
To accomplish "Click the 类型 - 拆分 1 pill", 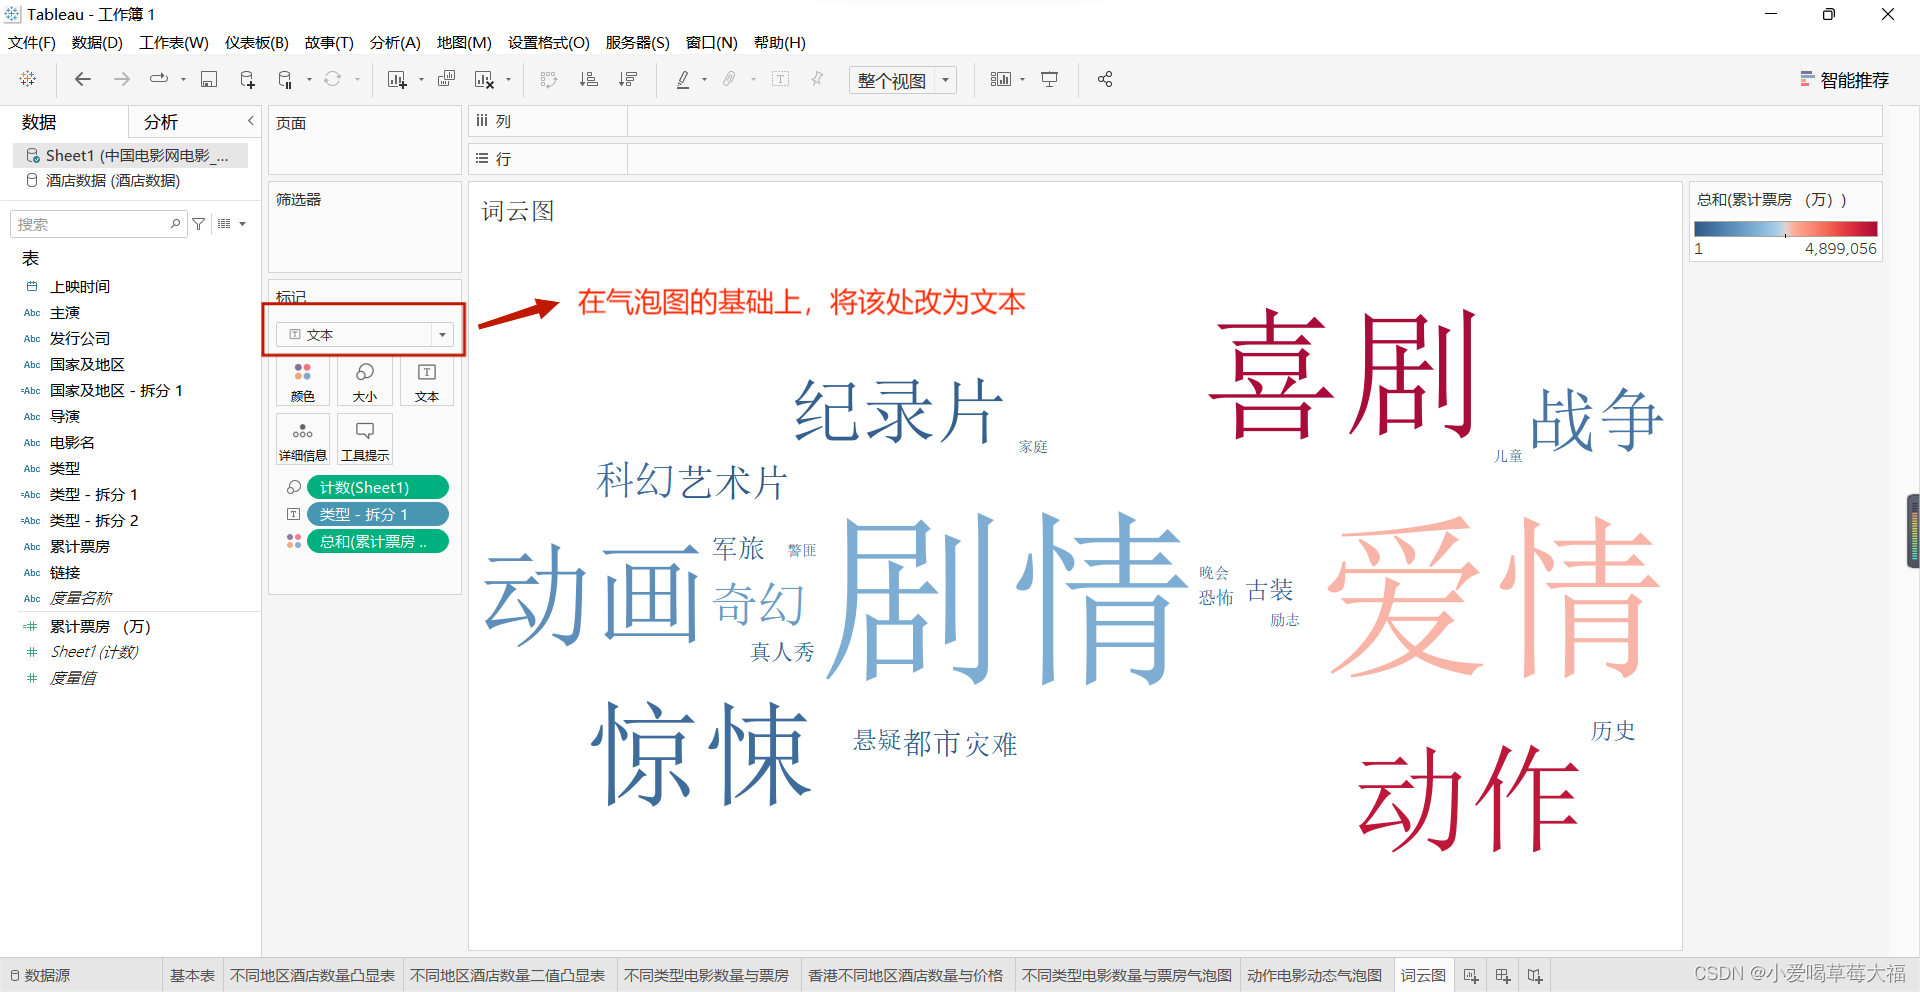I will 377,514.
